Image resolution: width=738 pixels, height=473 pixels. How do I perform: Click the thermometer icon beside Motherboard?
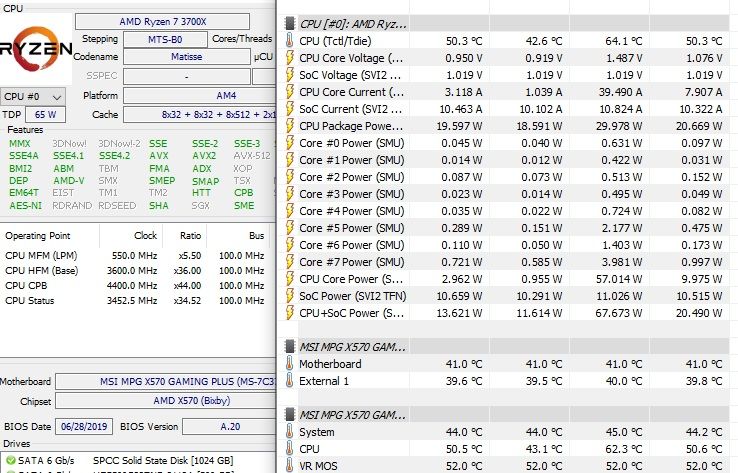click(x=290, y=364)
